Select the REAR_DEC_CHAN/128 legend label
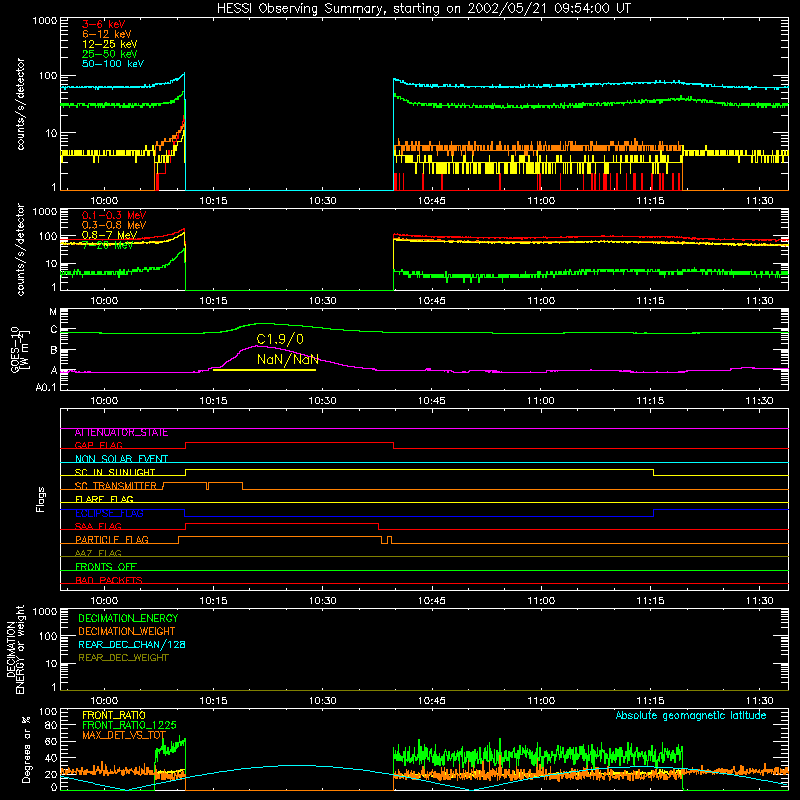 [x=132, y=645]
